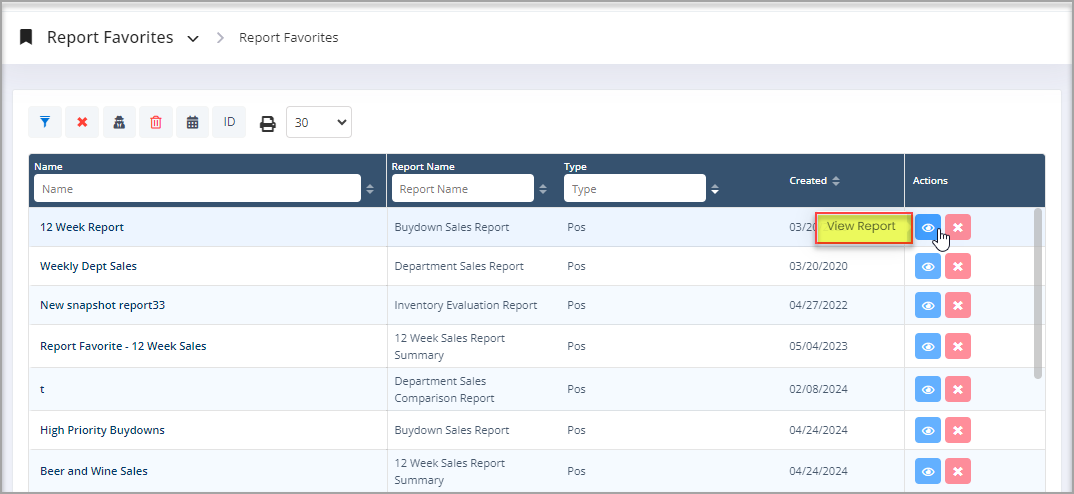Click the Name filter input field
This screenshot has height=494, width=1074.
point(197,188)
